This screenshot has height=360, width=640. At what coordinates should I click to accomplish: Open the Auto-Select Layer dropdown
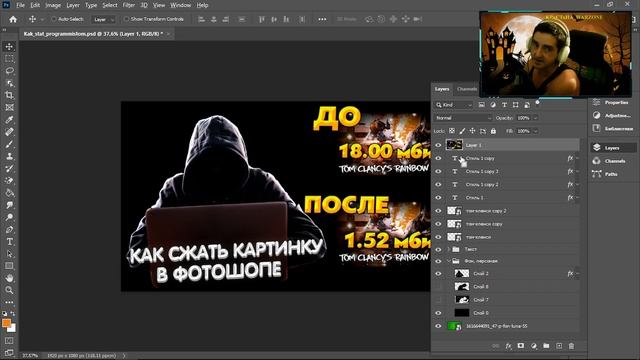pos(104,19)
